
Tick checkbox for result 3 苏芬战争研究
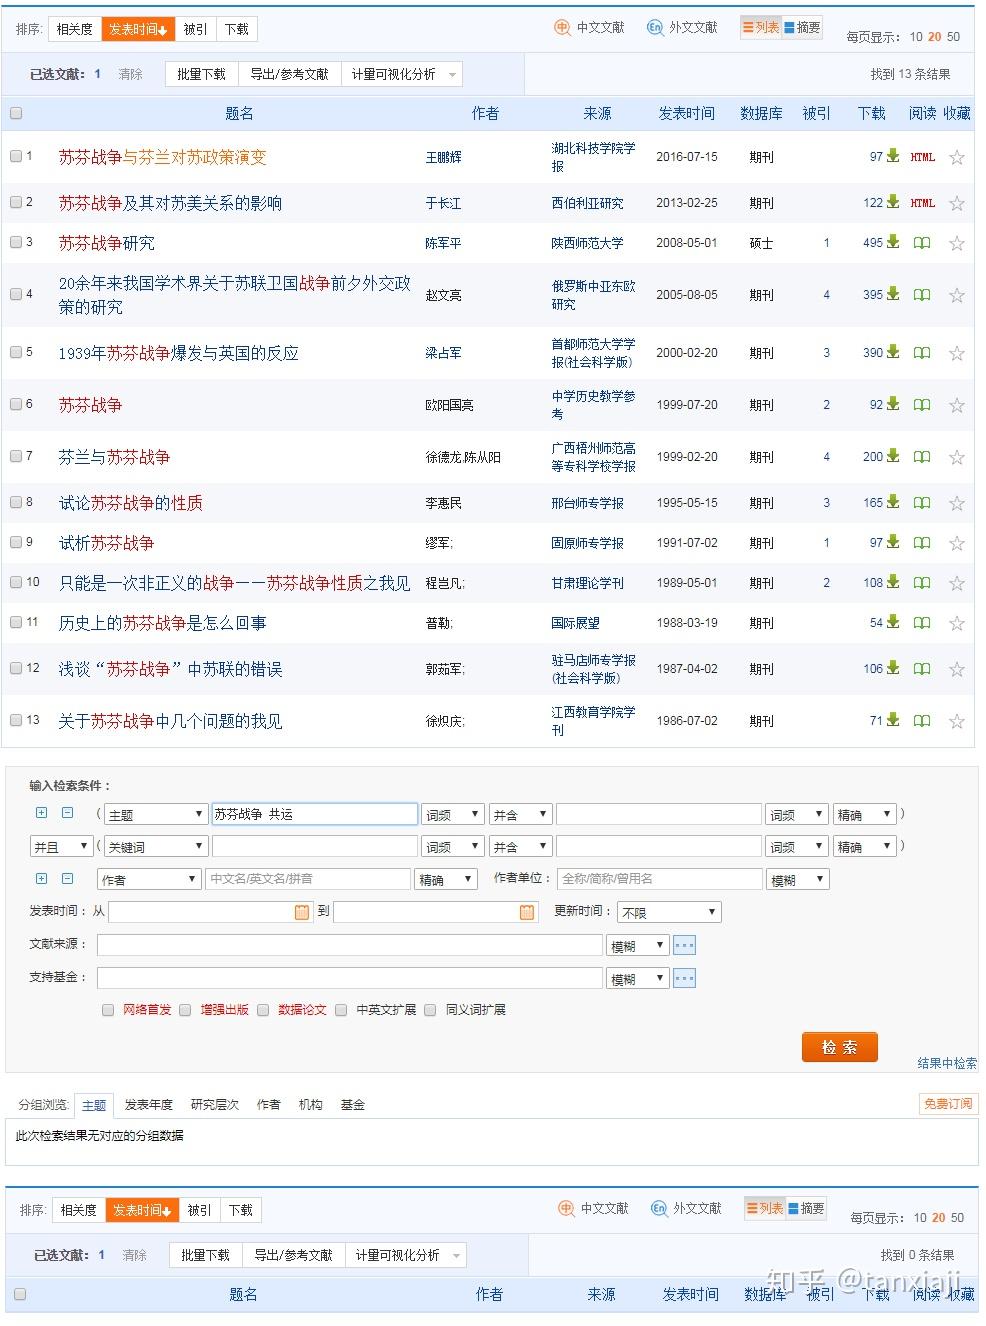(x=16, y=242)
